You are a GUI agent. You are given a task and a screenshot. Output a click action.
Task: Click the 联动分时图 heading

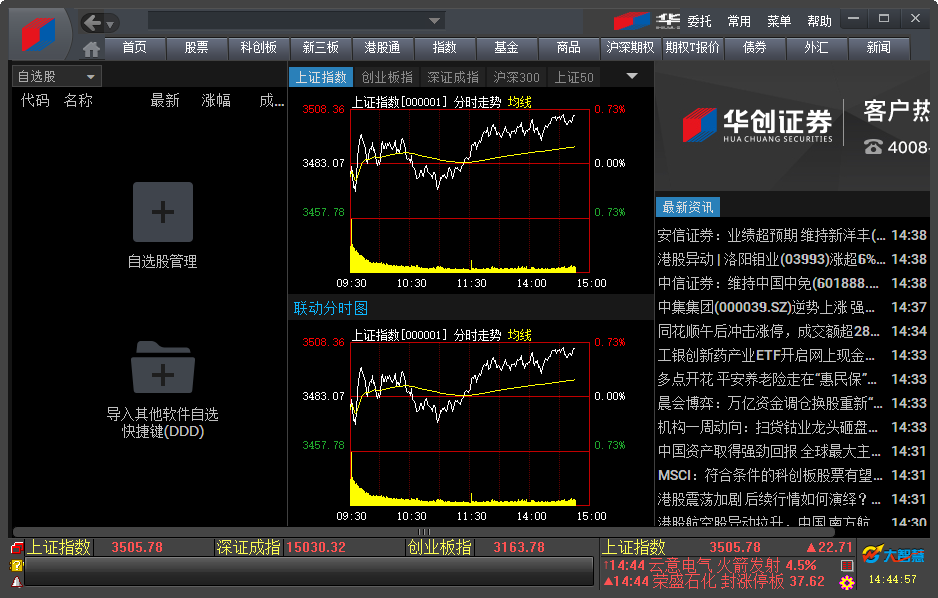[x=330, y=309]
